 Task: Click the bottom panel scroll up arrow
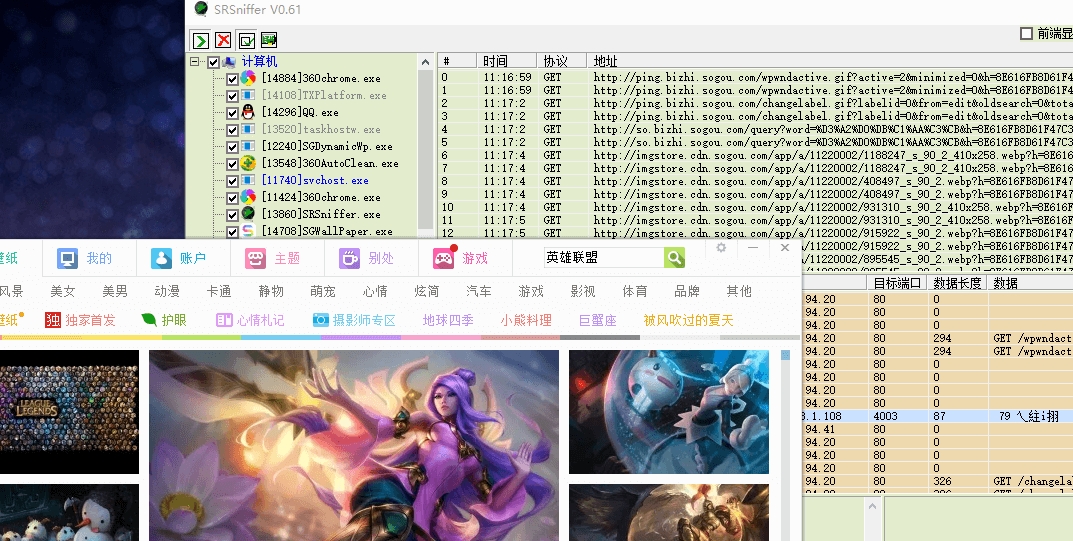[x=872, y=506]
